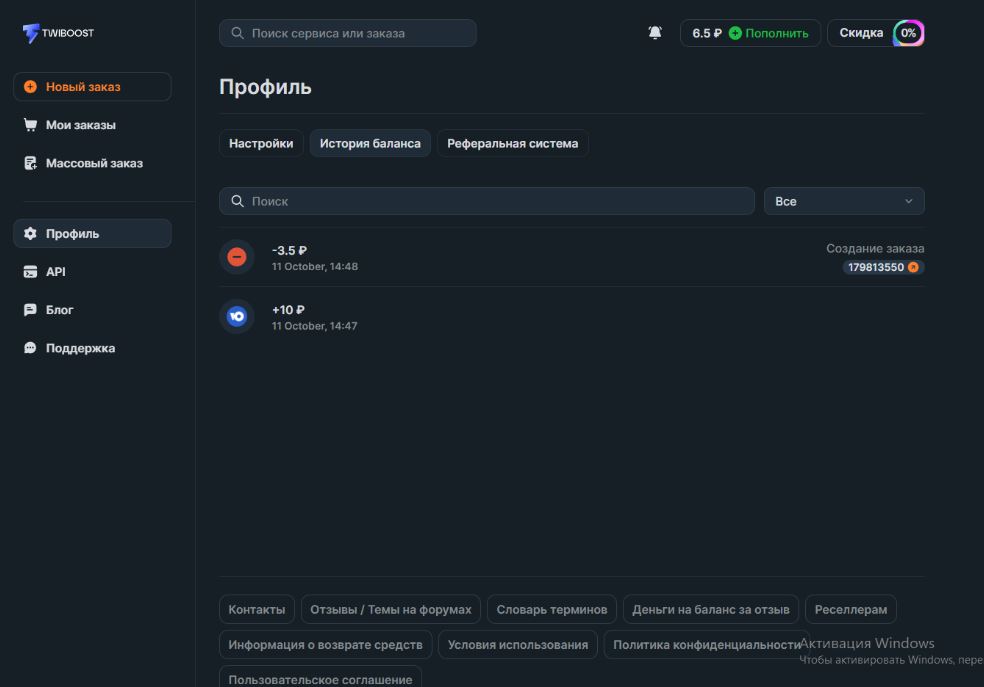The width and height of the screenshot is (984, 687).
Task: Click the balance history Поиск field
Action: 487,201
